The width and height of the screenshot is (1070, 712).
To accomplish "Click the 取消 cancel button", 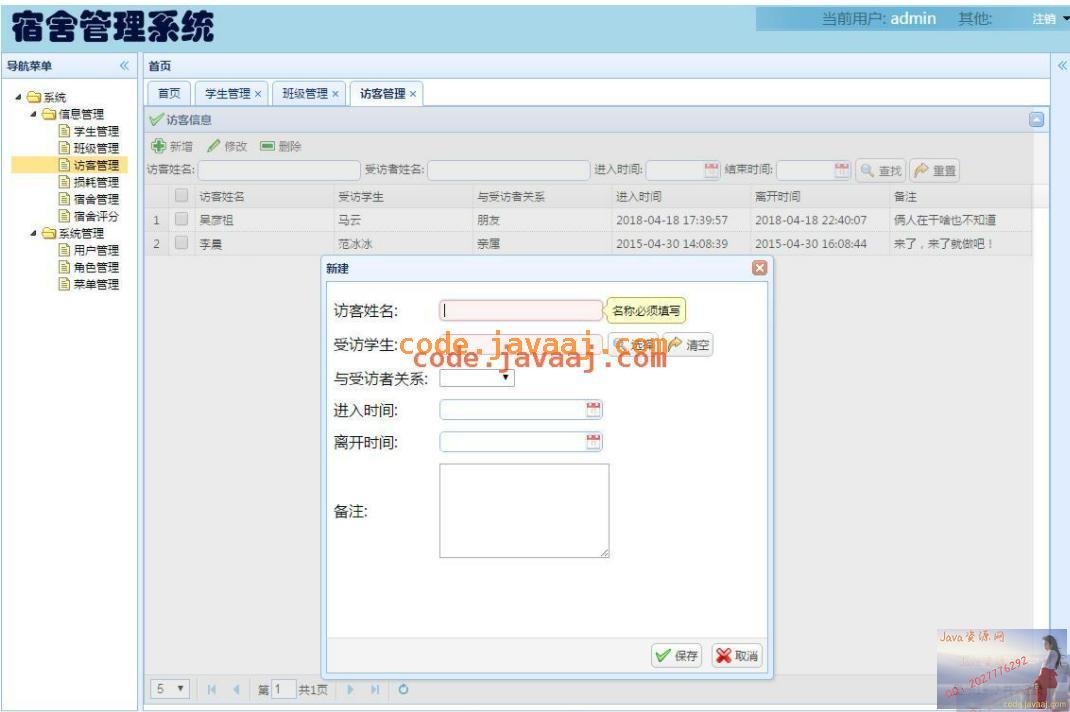I will pos(737,655).
